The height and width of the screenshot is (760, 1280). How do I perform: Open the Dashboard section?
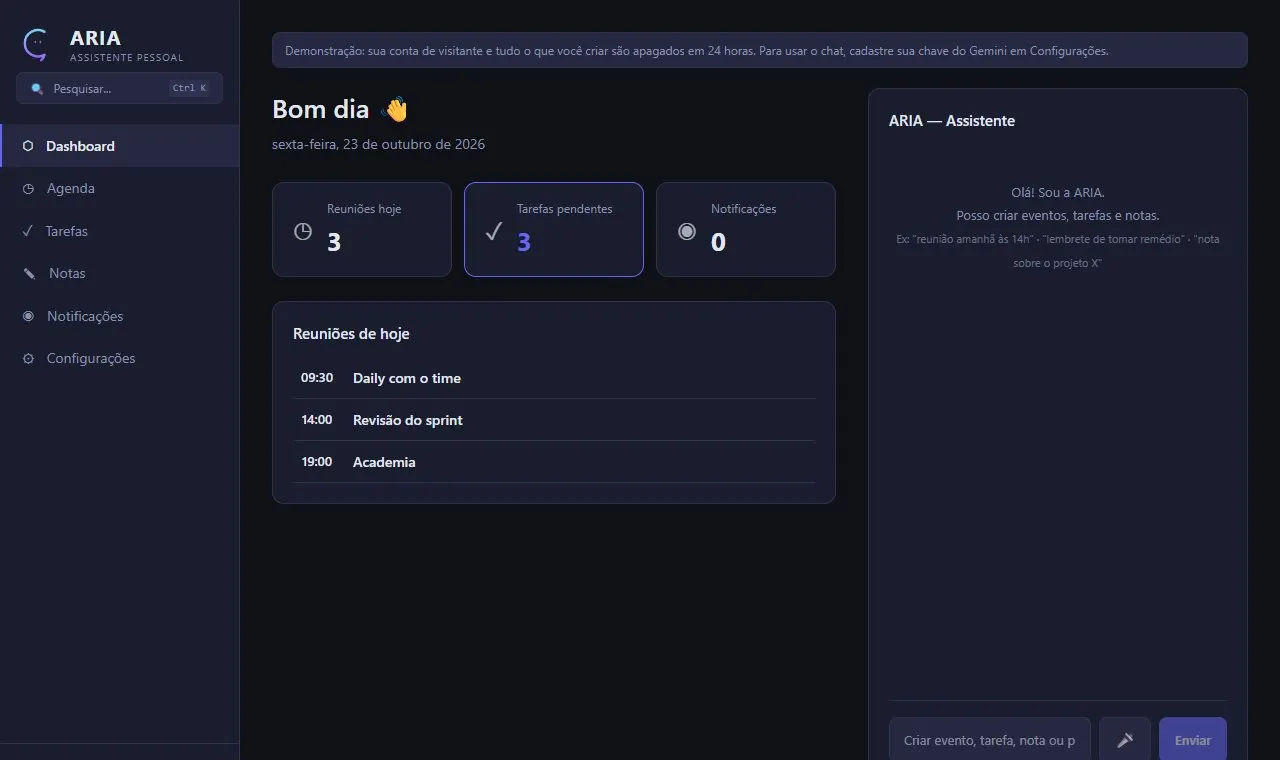pos(120,146)
